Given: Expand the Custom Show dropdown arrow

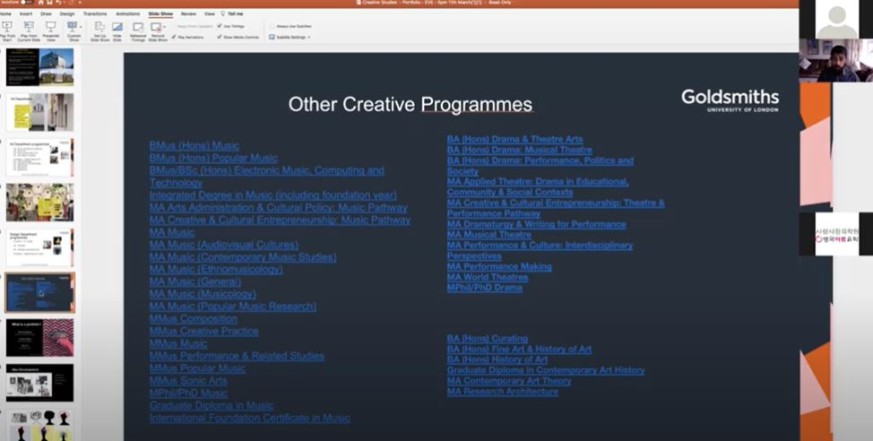Looking at the screenshot, I should [x=81, y=26].
